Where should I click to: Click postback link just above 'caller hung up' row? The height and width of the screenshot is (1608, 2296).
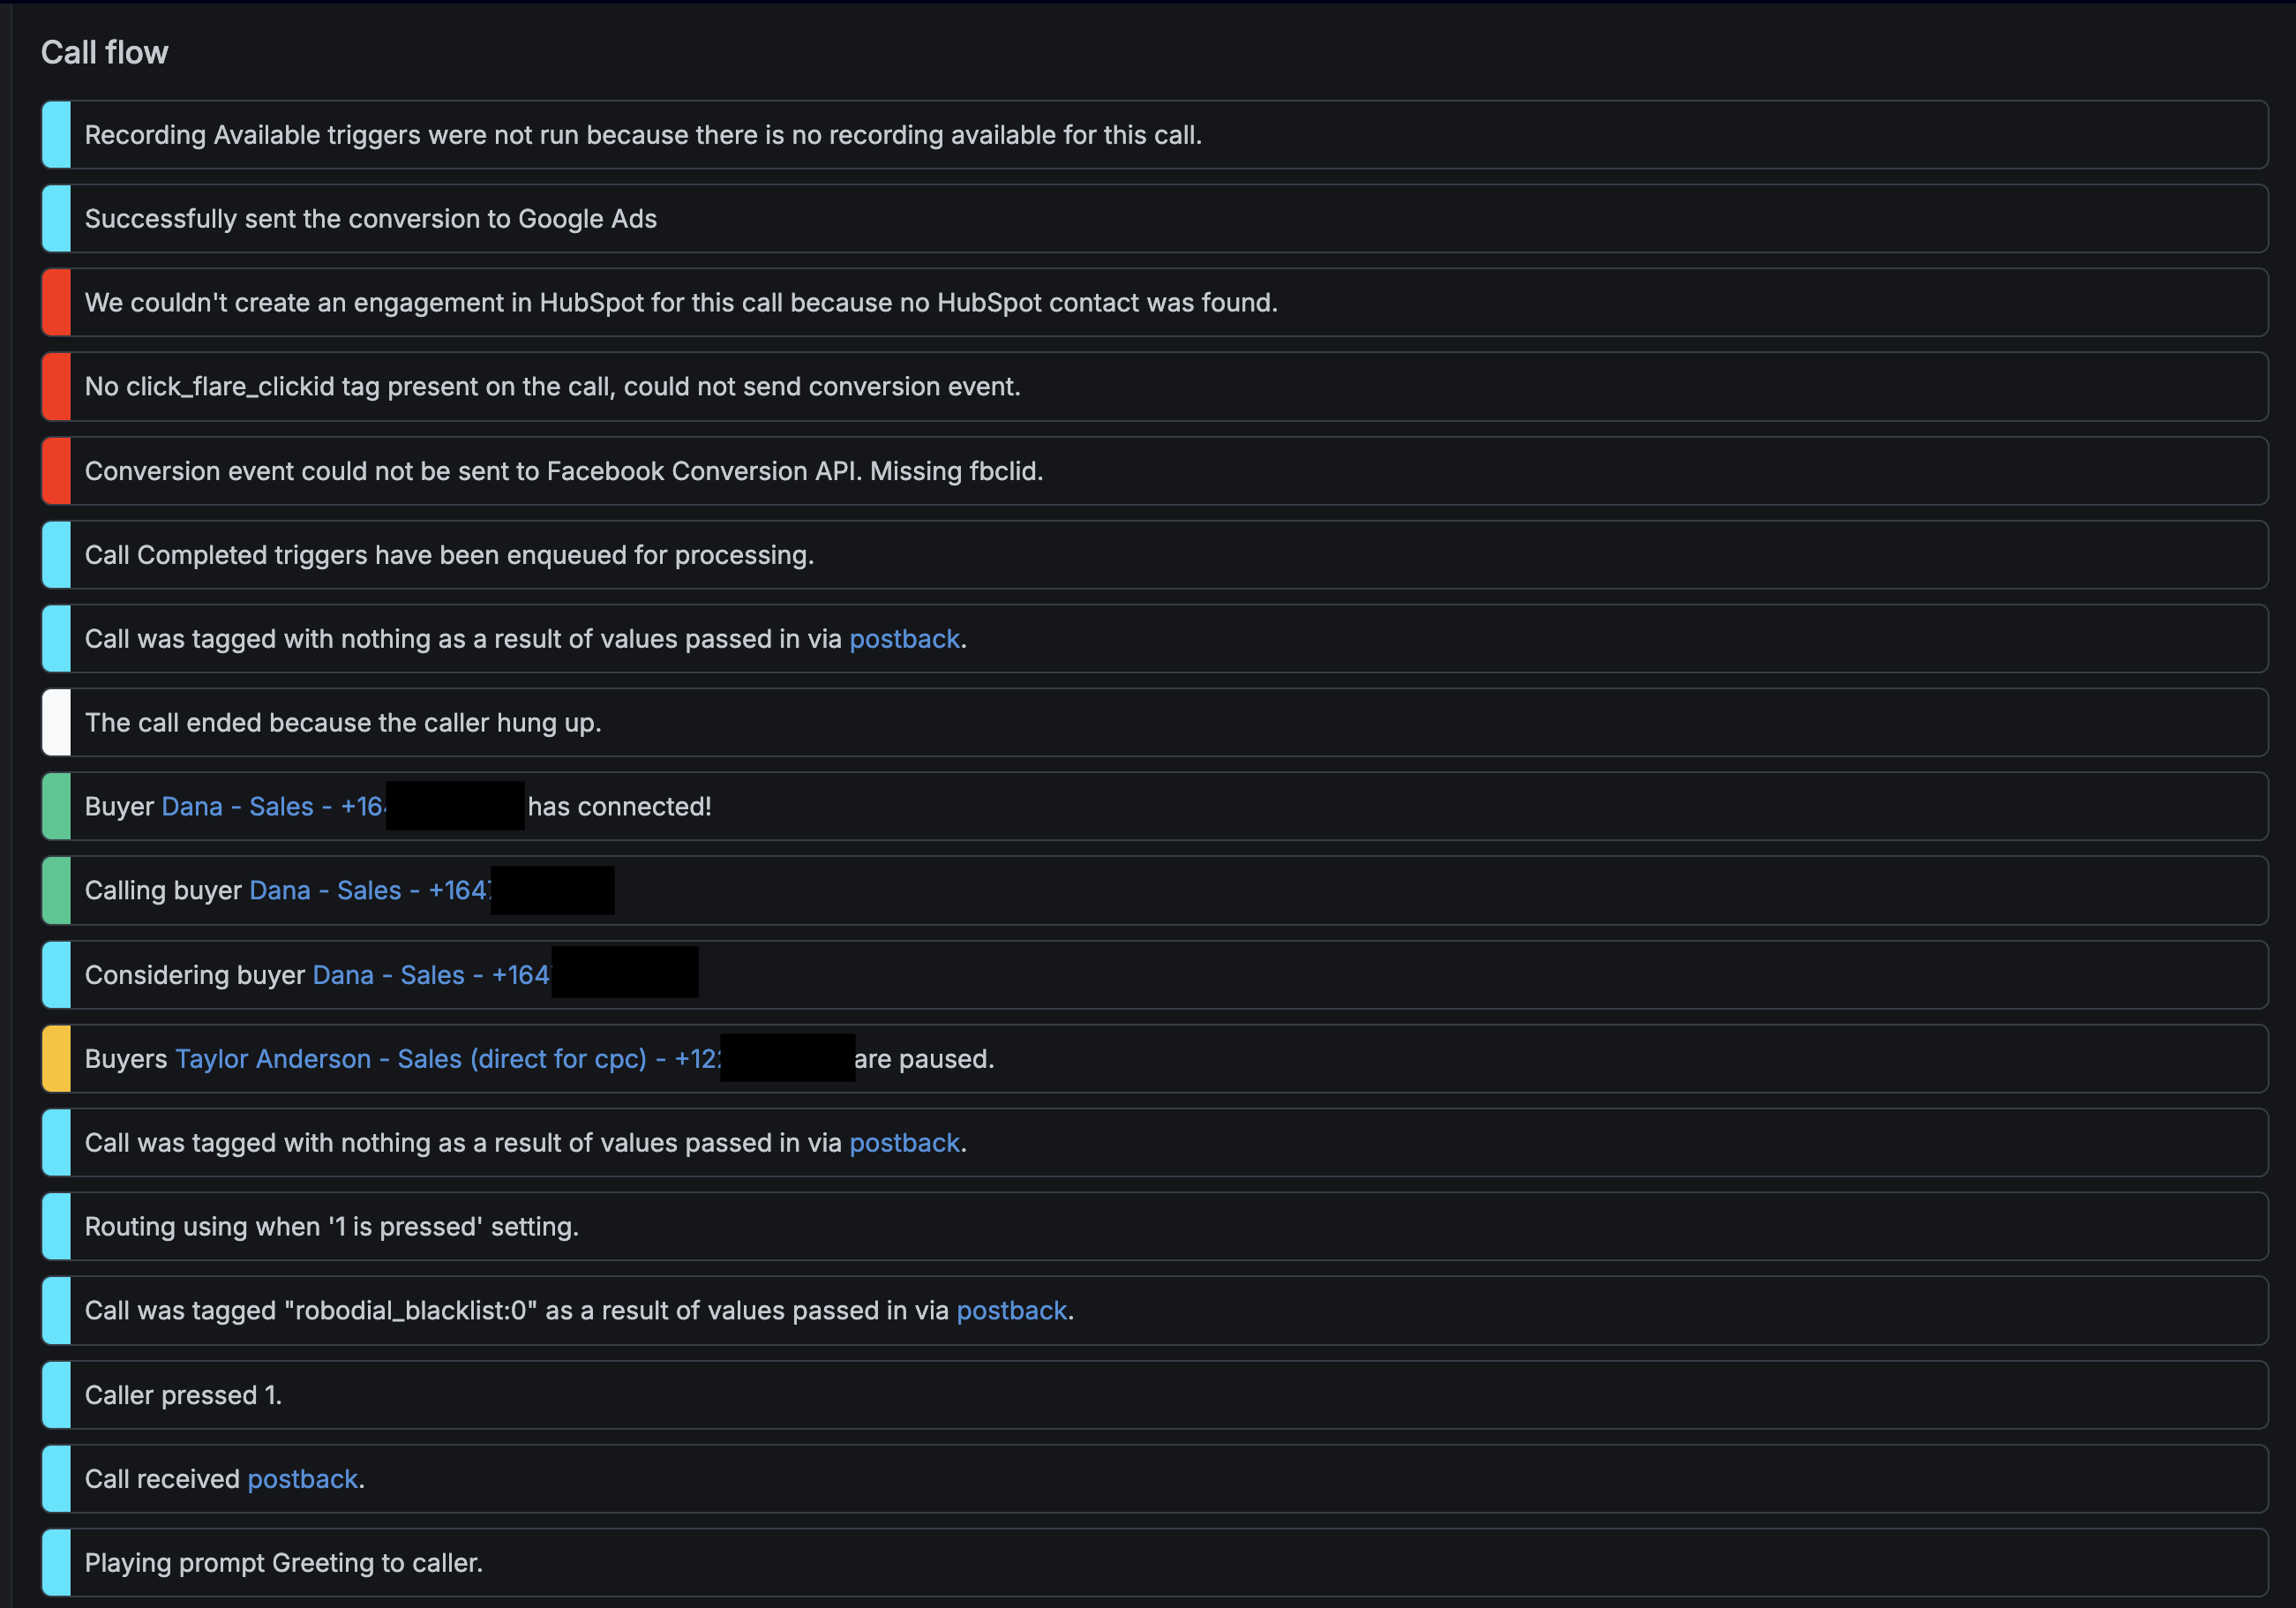pyautogui.click(x=904, y=638)
